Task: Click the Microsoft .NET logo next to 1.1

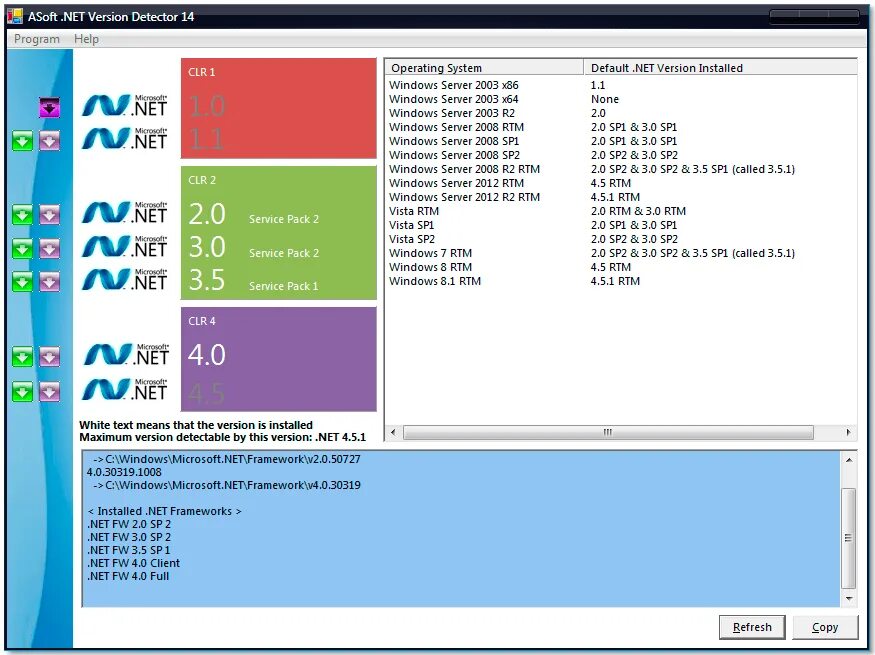Action: tap(124, 138)
